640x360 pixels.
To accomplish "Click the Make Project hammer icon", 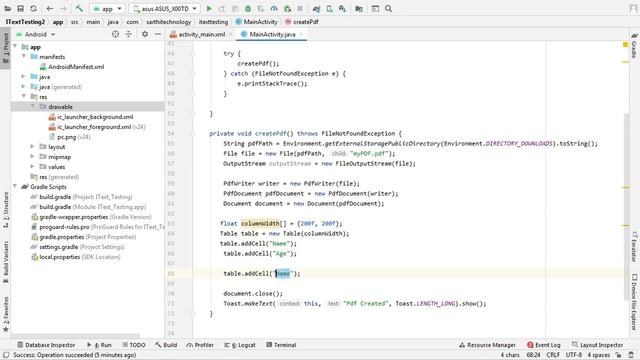I will [79, 9].
